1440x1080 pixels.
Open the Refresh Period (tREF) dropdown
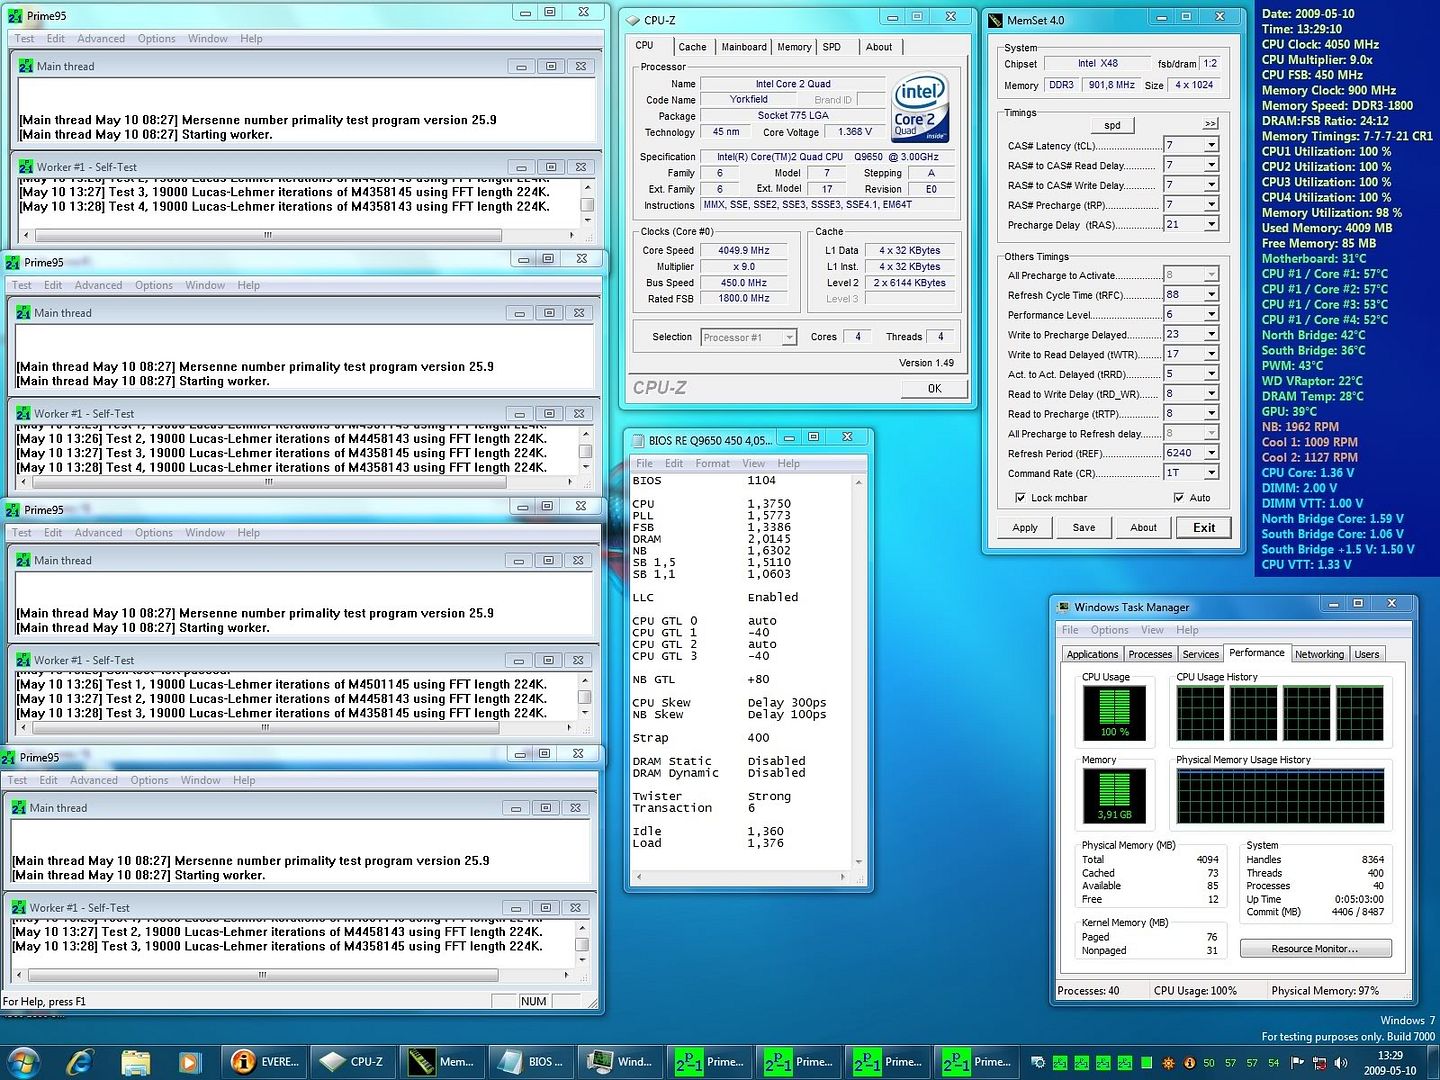click(1211, 453)
